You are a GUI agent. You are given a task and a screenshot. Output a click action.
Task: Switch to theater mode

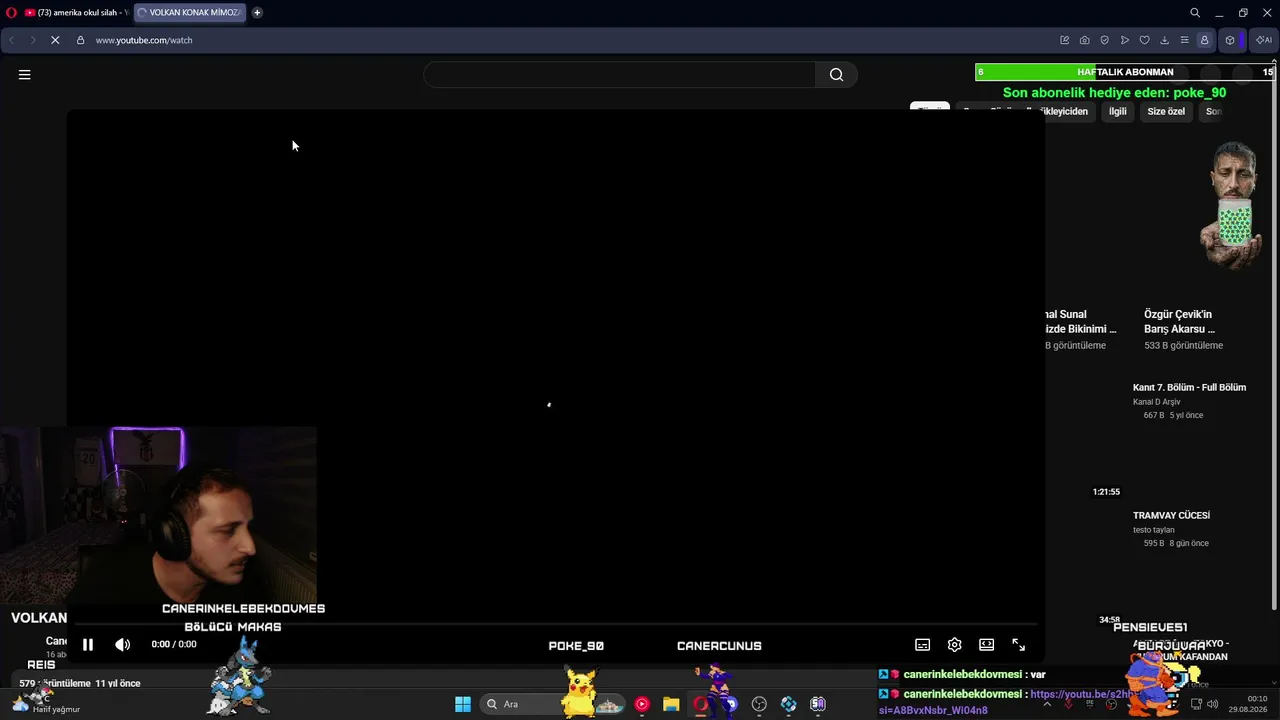[987, 645]
